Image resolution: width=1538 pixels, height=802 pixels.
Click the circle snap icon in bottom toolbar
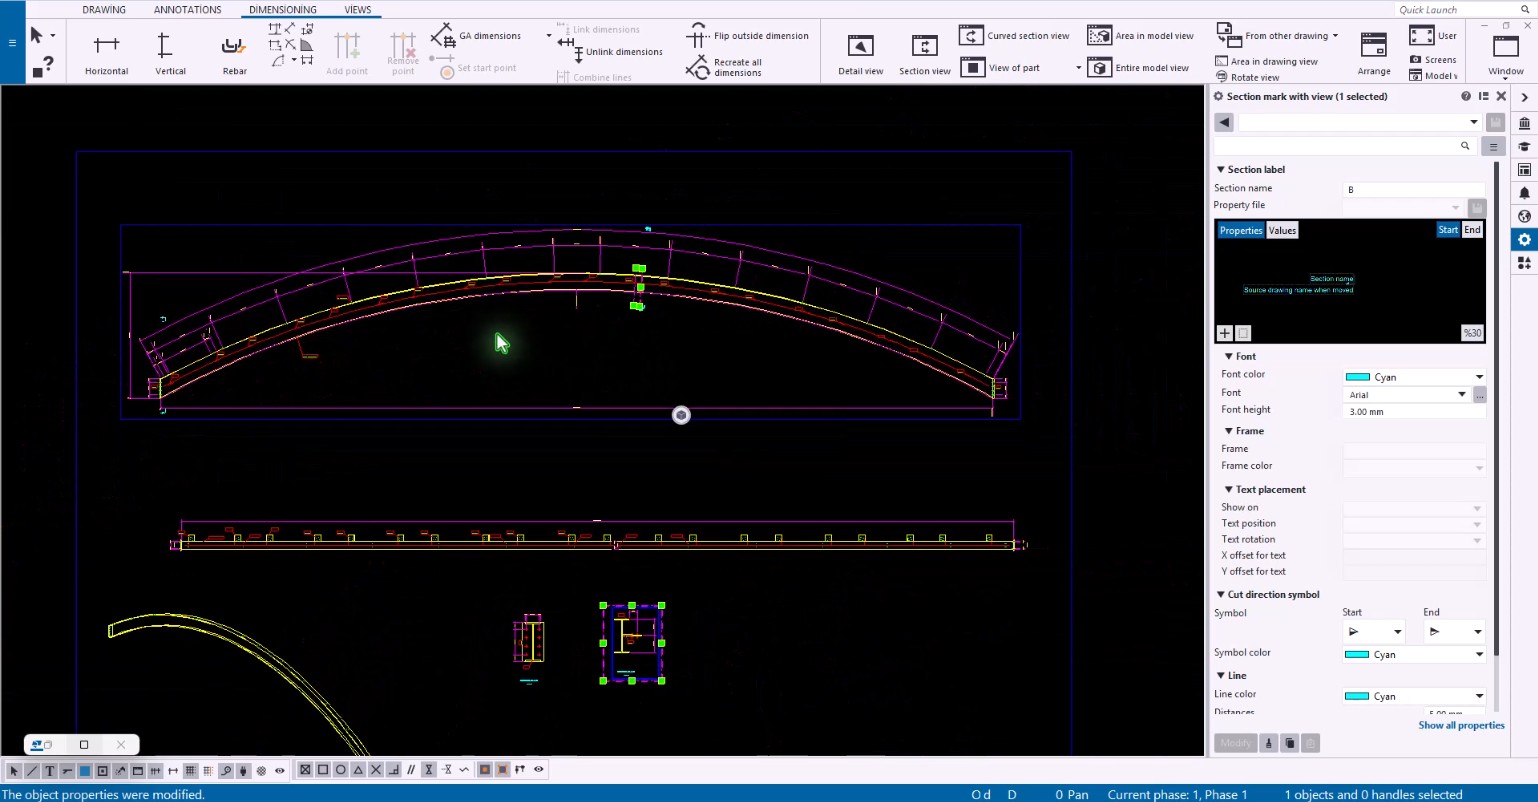tap(340, 770)
